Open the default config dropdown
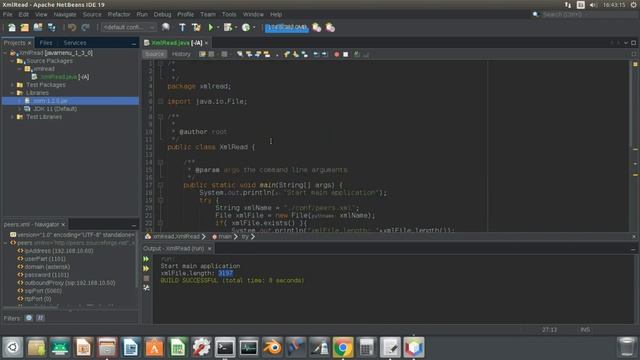The height and width of the screenshot is (360, 640). pos(129,27)
